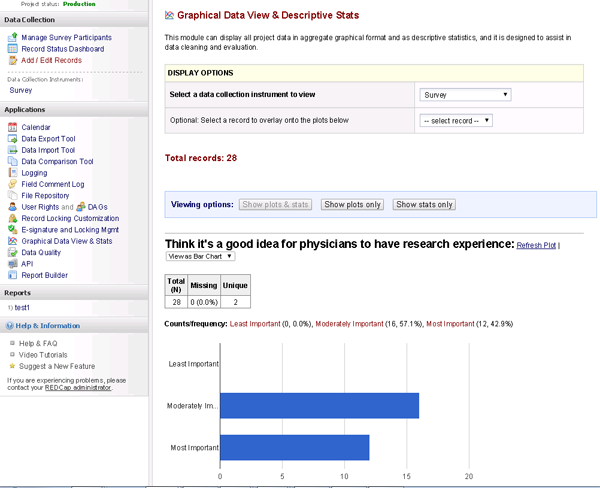The height and width of the screenshot is (488, 600).
Task: Click the Logging icon
Action: pos(13,173)
